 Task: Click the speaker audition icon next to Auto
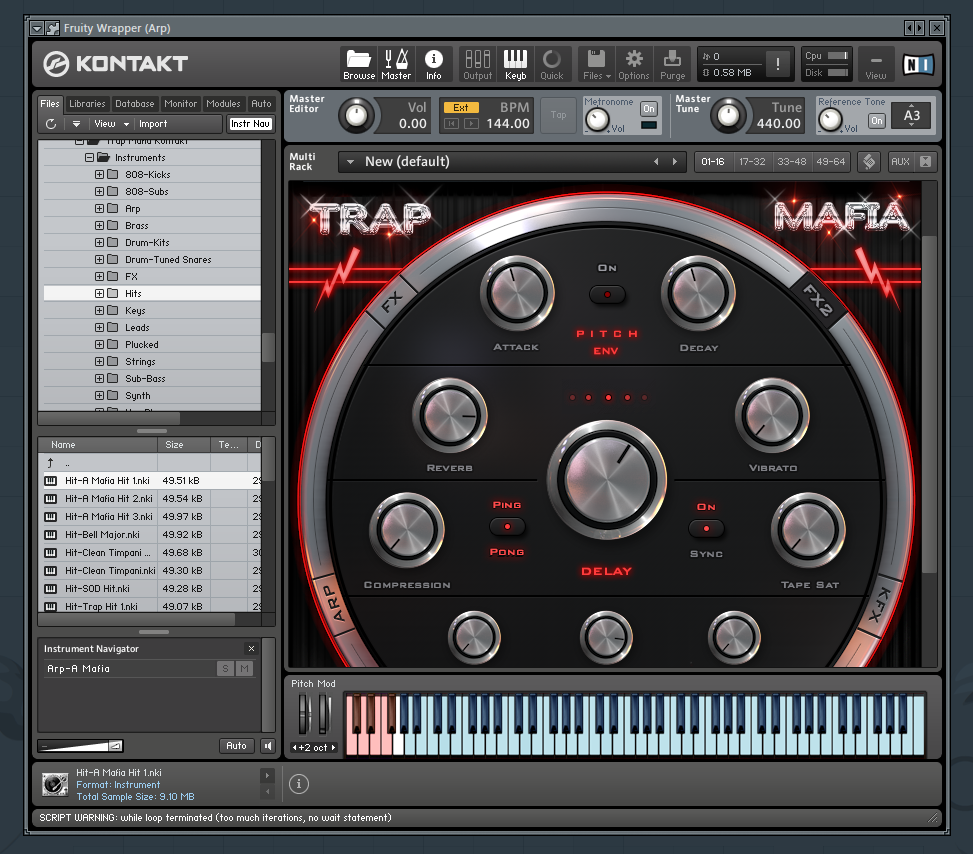coord(267,745)
